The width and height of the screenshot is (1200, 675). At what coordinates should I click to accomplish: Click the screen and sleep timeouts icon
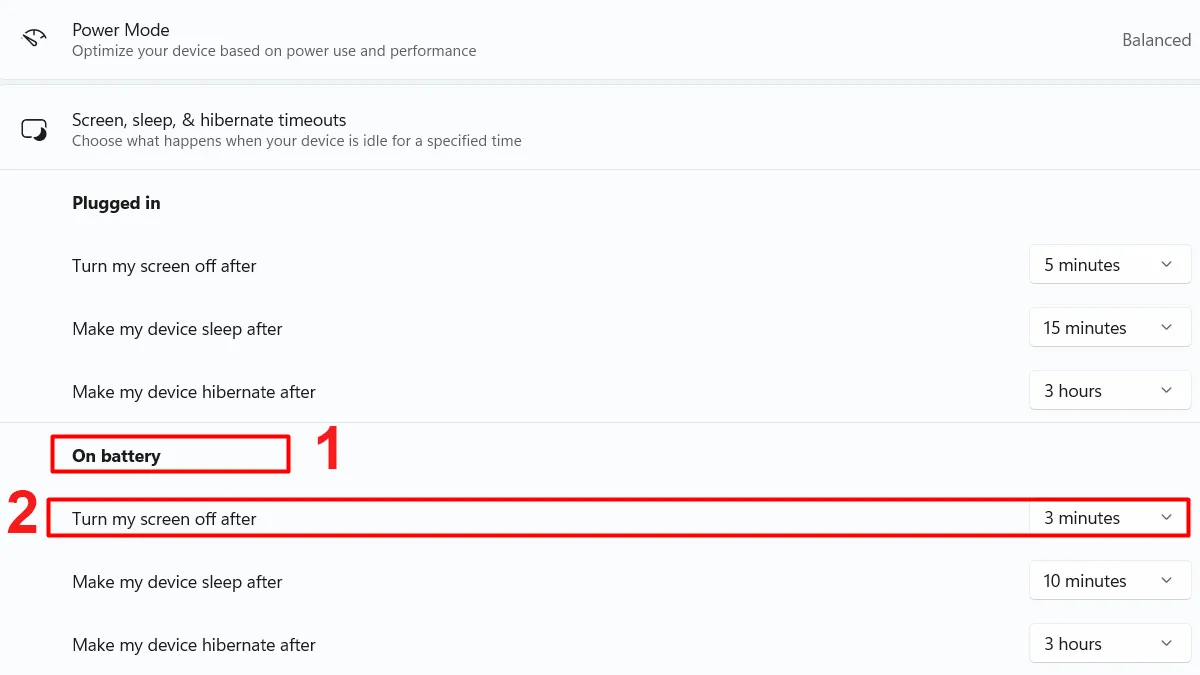coord(34,130)
